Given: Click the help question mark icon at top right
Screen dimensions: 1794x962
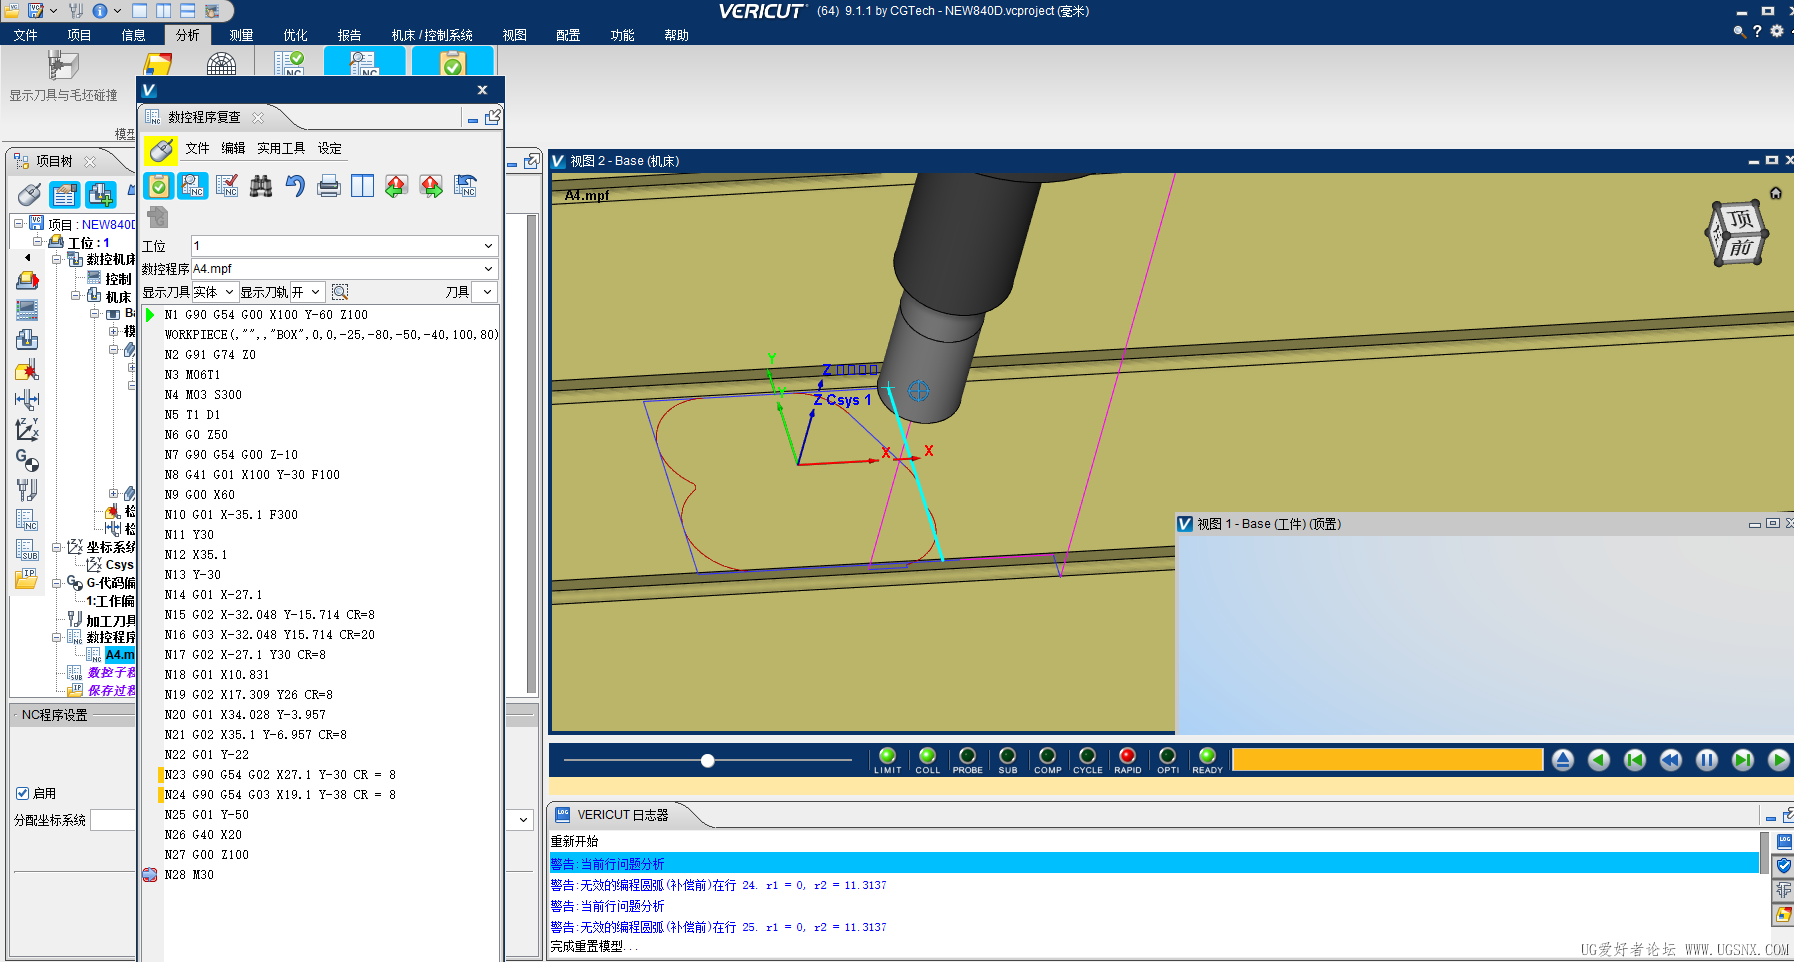Looking at the screenshot, I should (1757, 31).
